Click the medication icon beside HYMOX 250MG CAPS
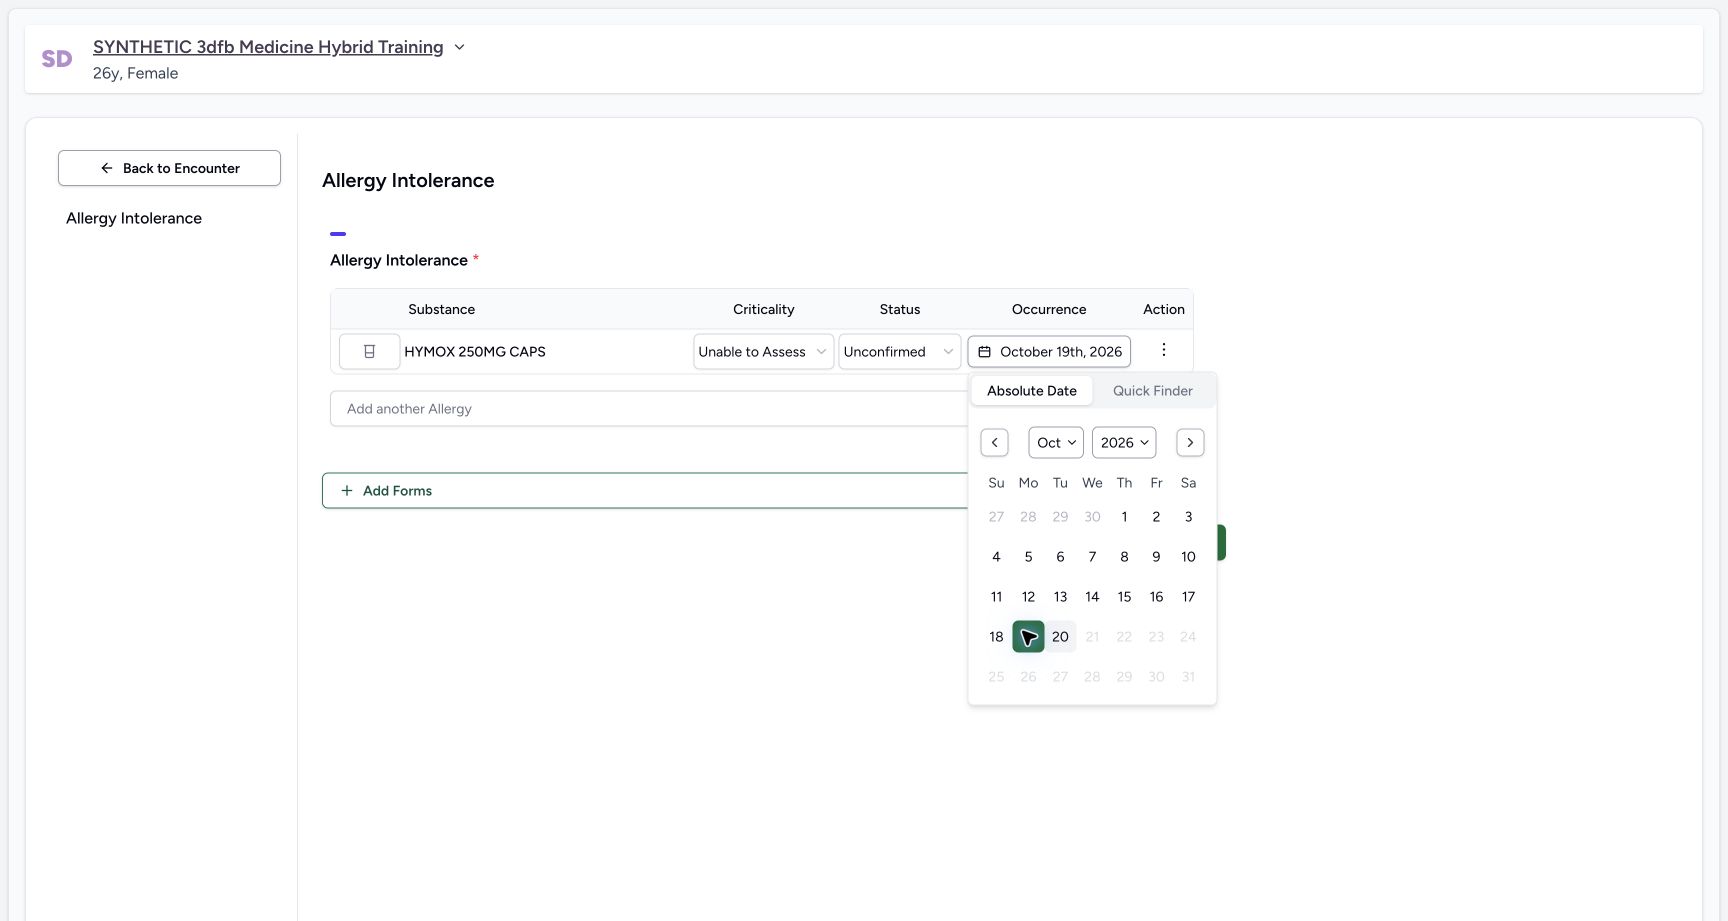 click(x=369, y=352)
